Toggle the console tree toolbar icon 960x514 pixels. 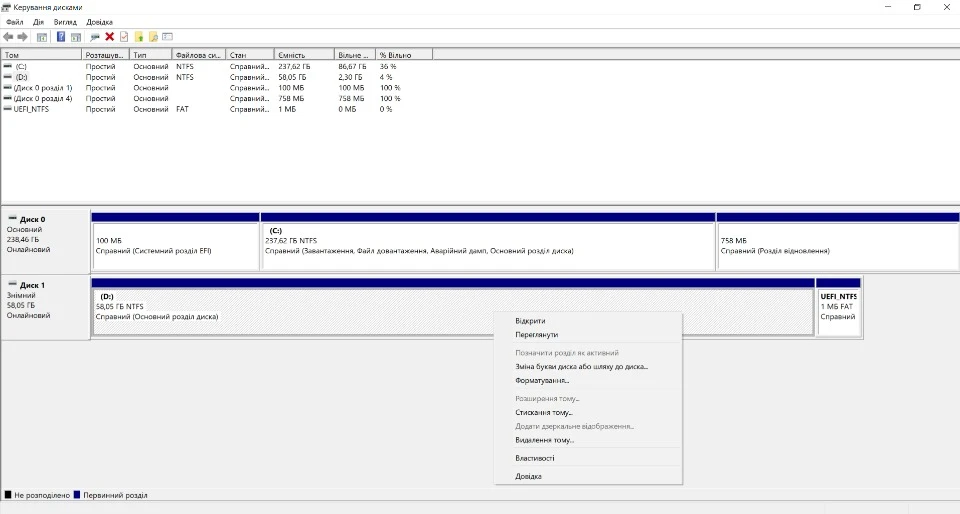pyautogui.click(x=42, y=37)
